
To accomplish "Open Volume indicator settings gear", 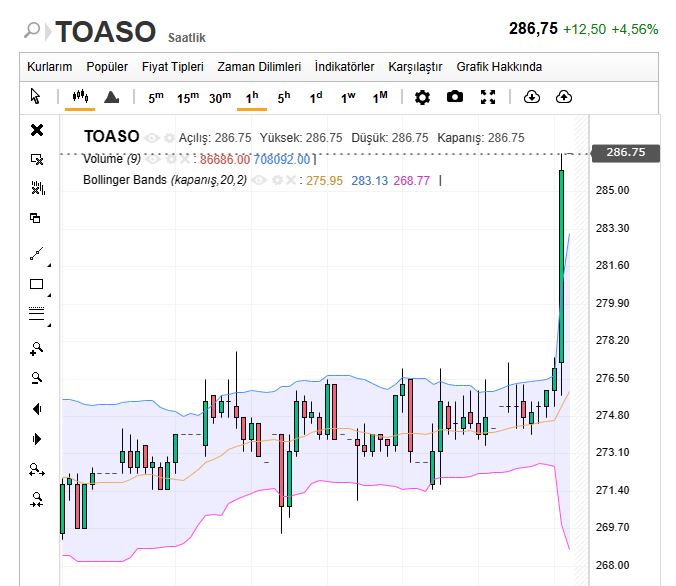I will click(x=171, y=159).
